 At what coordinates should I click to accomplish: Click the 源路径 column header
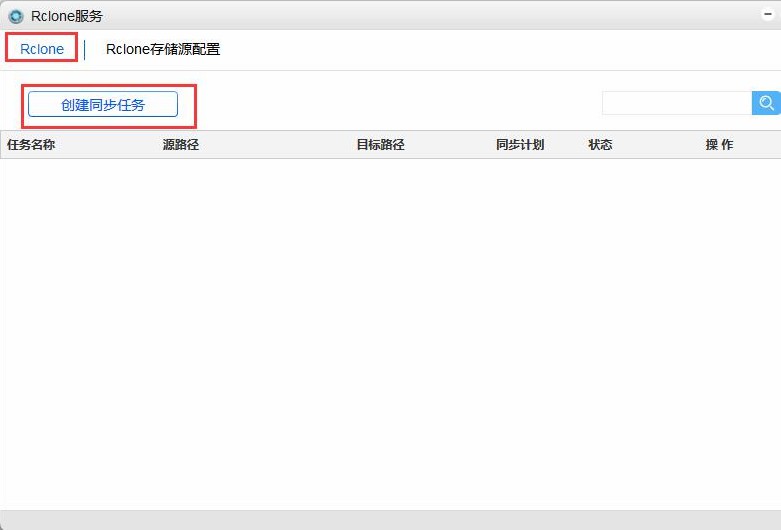point(181,145)
